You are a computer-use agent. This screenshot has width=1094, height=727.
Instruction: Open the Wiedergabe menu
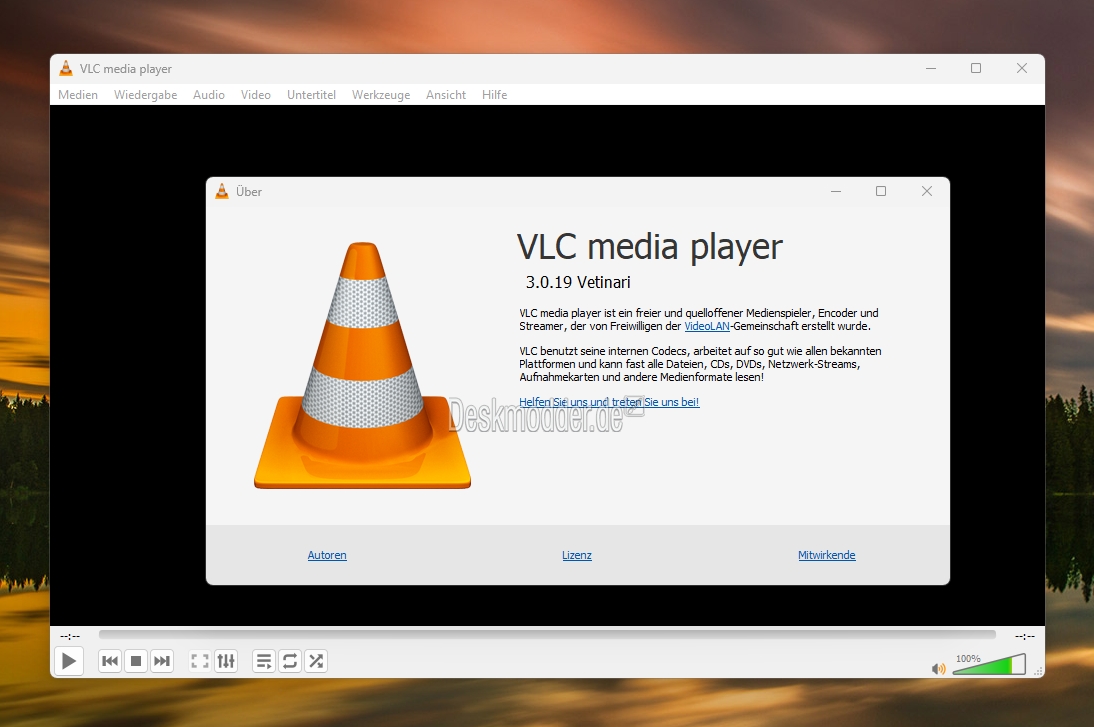(x=145, y=95)
